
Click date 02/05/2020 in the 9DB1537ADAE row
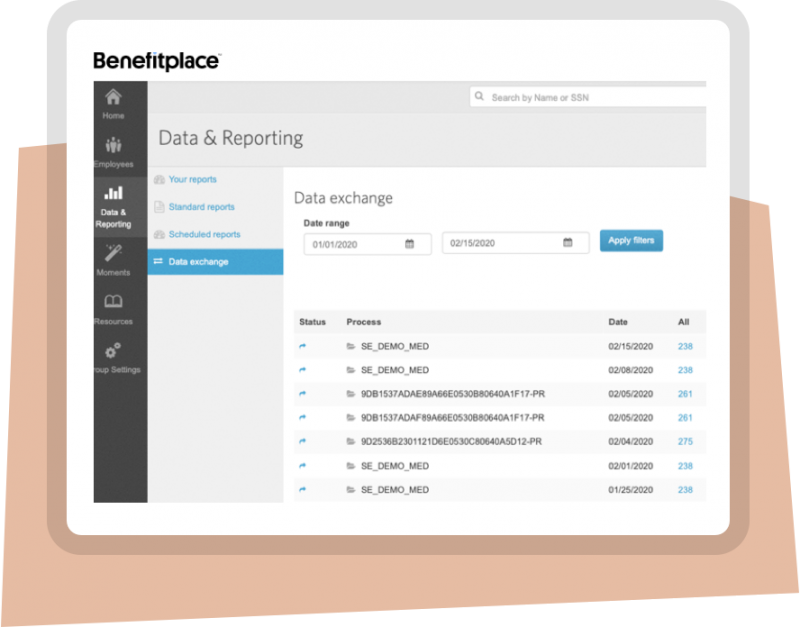[x=631, y=394]
